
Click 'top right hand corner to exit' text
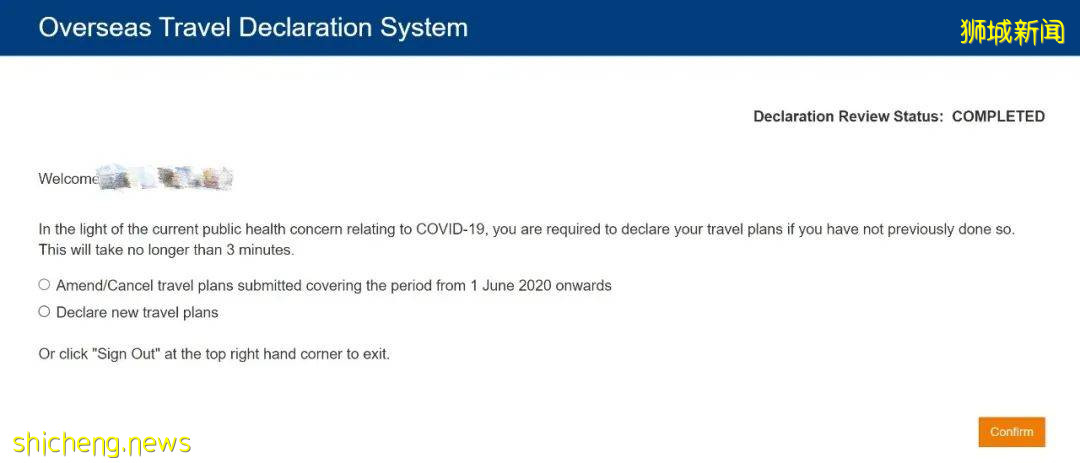304,354
